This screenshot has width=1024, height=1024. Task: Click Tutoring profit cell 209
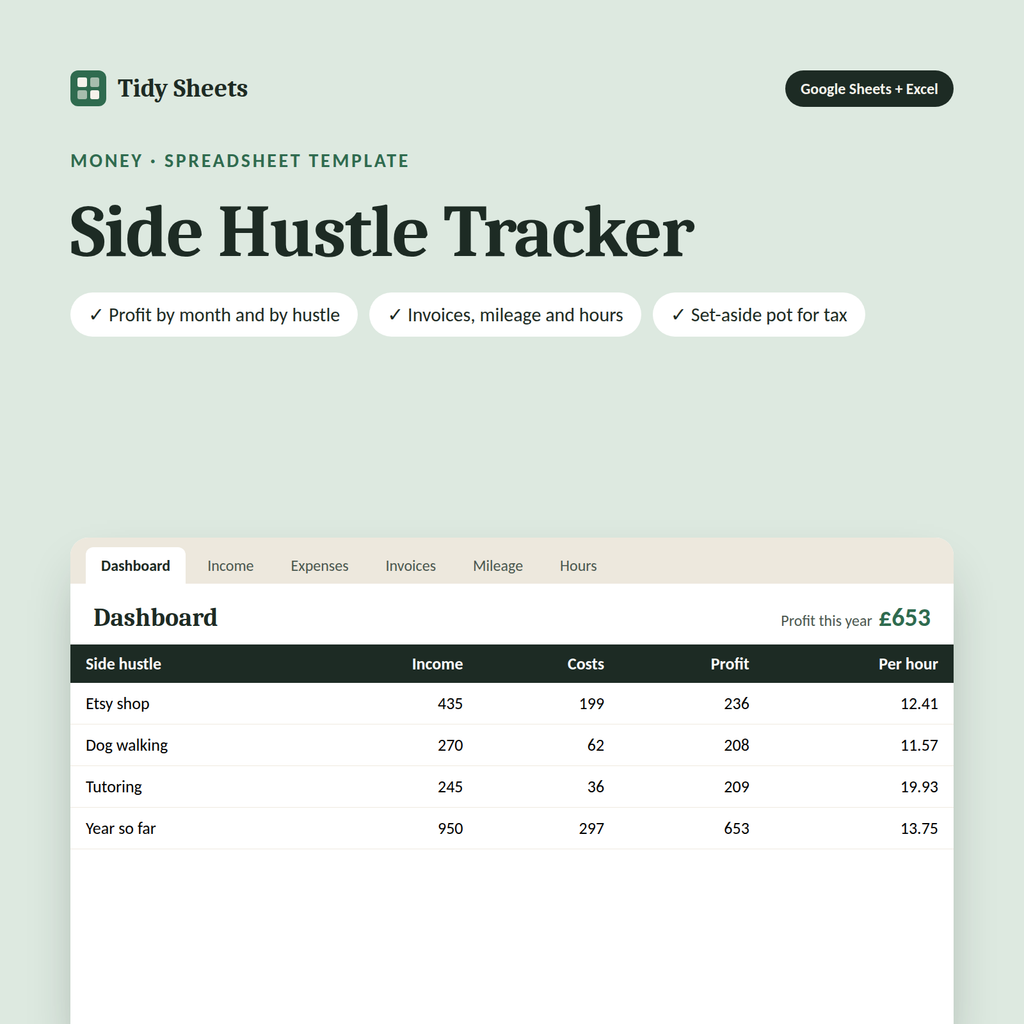[737, 787]
